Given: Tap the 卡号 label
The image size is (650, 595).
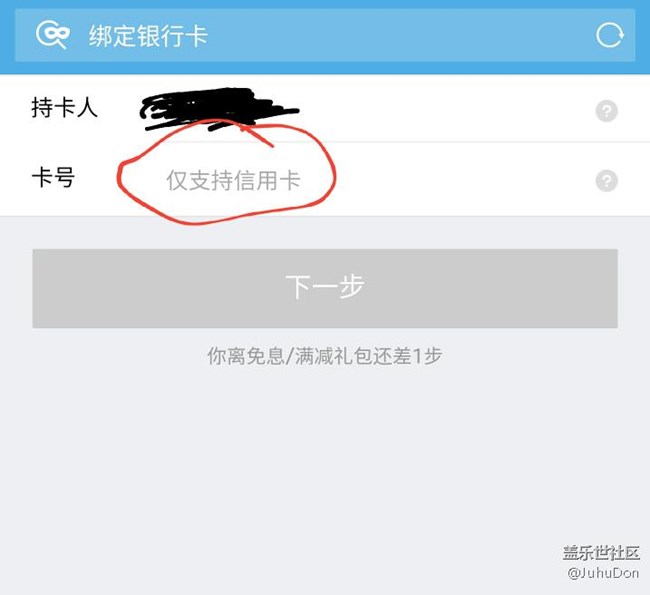Looking at the screenshot, I should [53, 177].
